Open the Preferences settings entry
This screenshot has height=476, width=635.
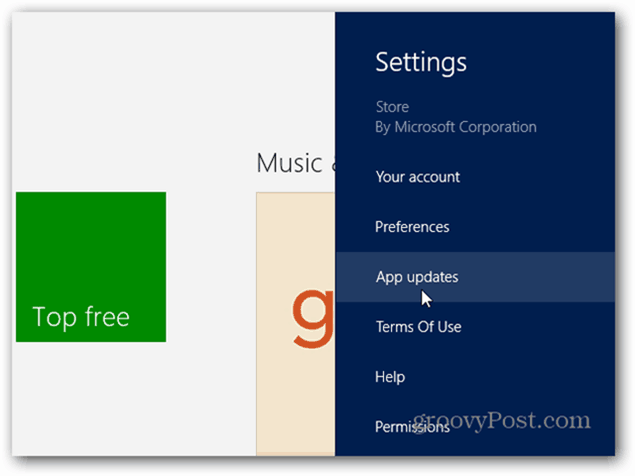pos(412,227)
